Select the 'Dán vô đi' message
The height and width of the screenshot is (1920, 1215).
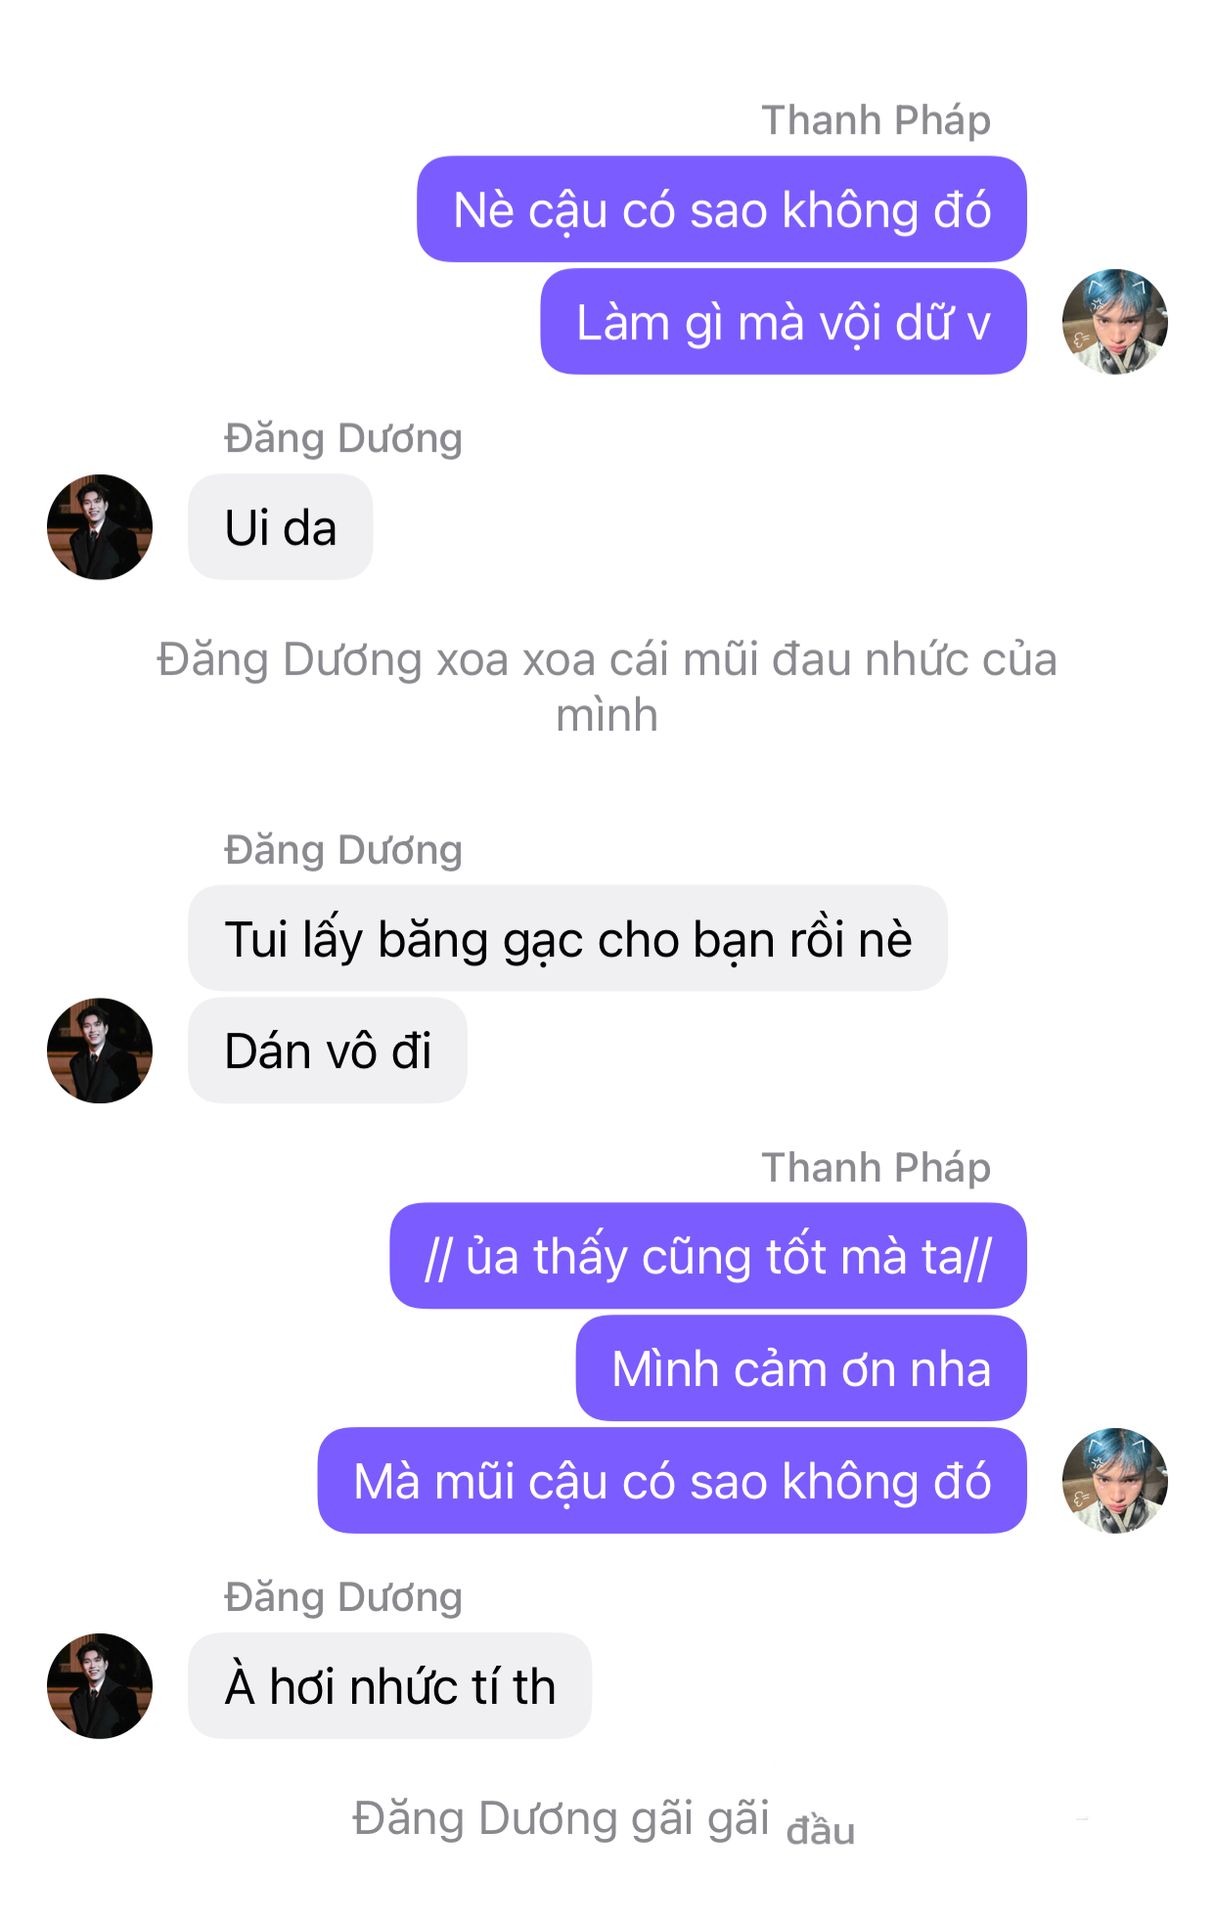tap(328, 1051)
